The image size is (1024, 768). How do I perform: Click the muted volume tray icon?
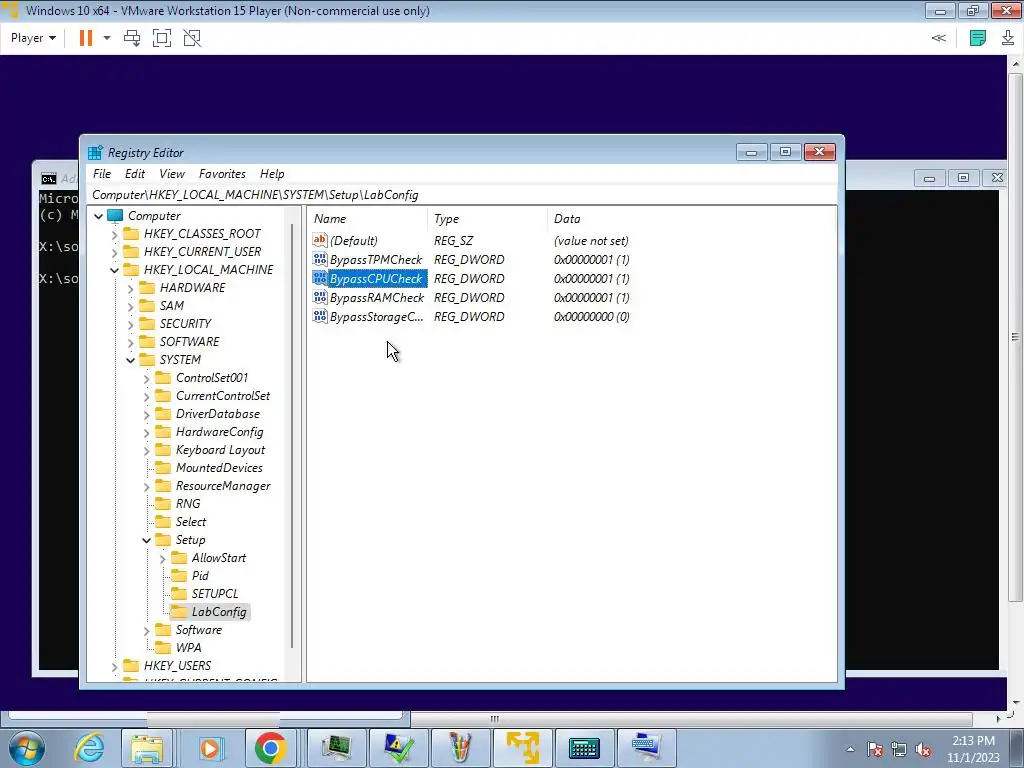pos(923,750)
